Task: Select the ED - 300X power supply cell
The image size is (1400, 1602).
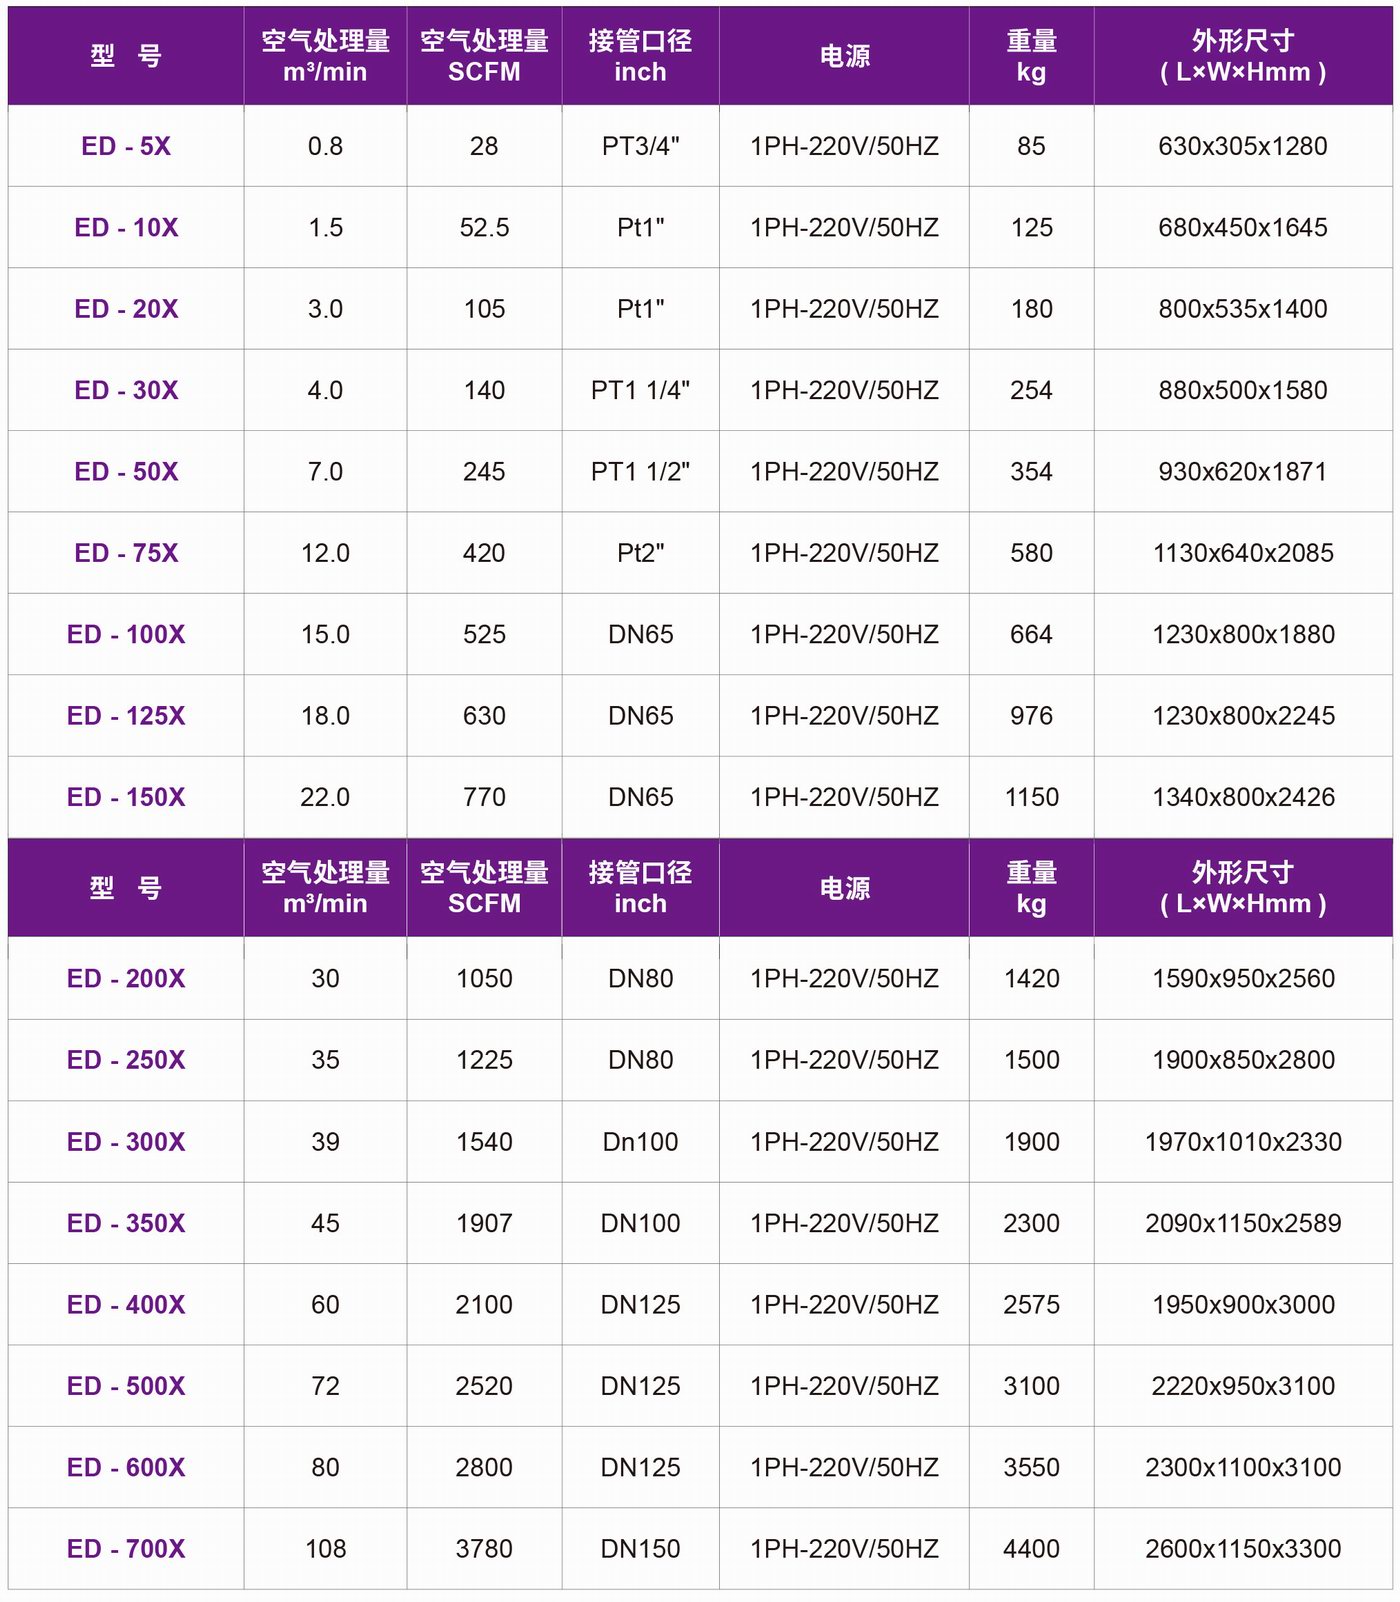Action: 844,1142
